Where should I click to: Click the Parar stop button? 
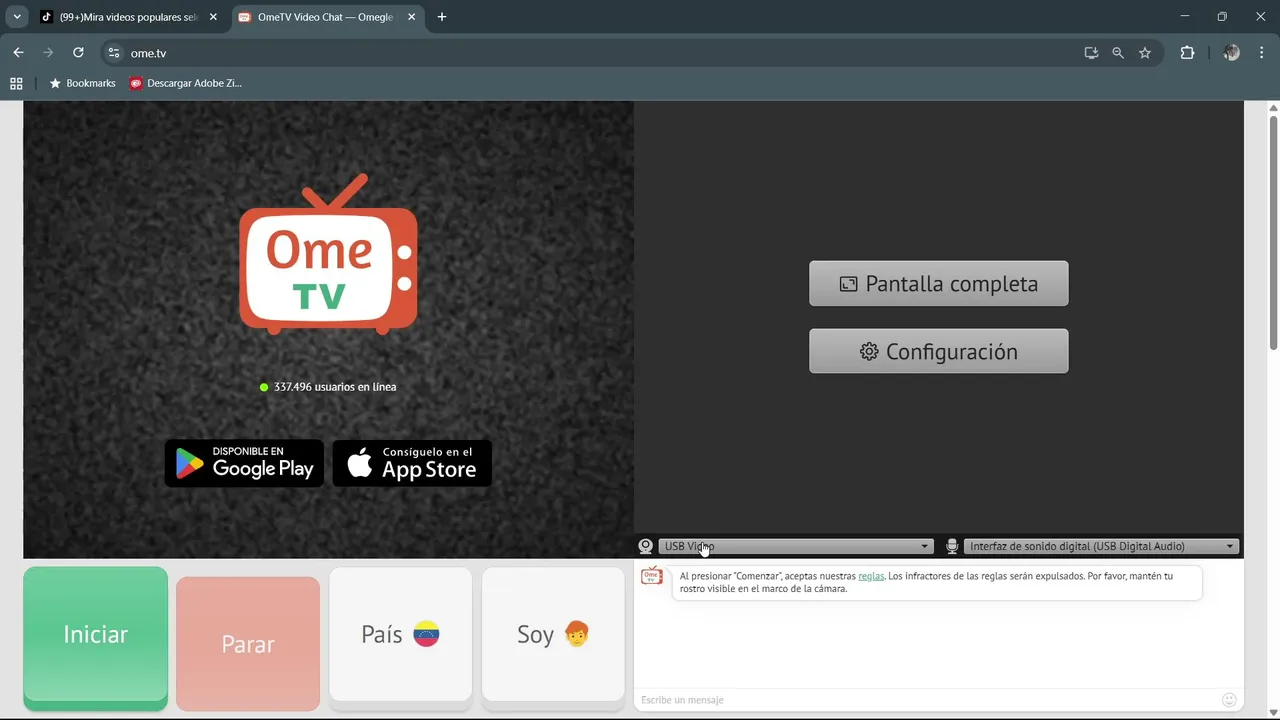(248, 643)
